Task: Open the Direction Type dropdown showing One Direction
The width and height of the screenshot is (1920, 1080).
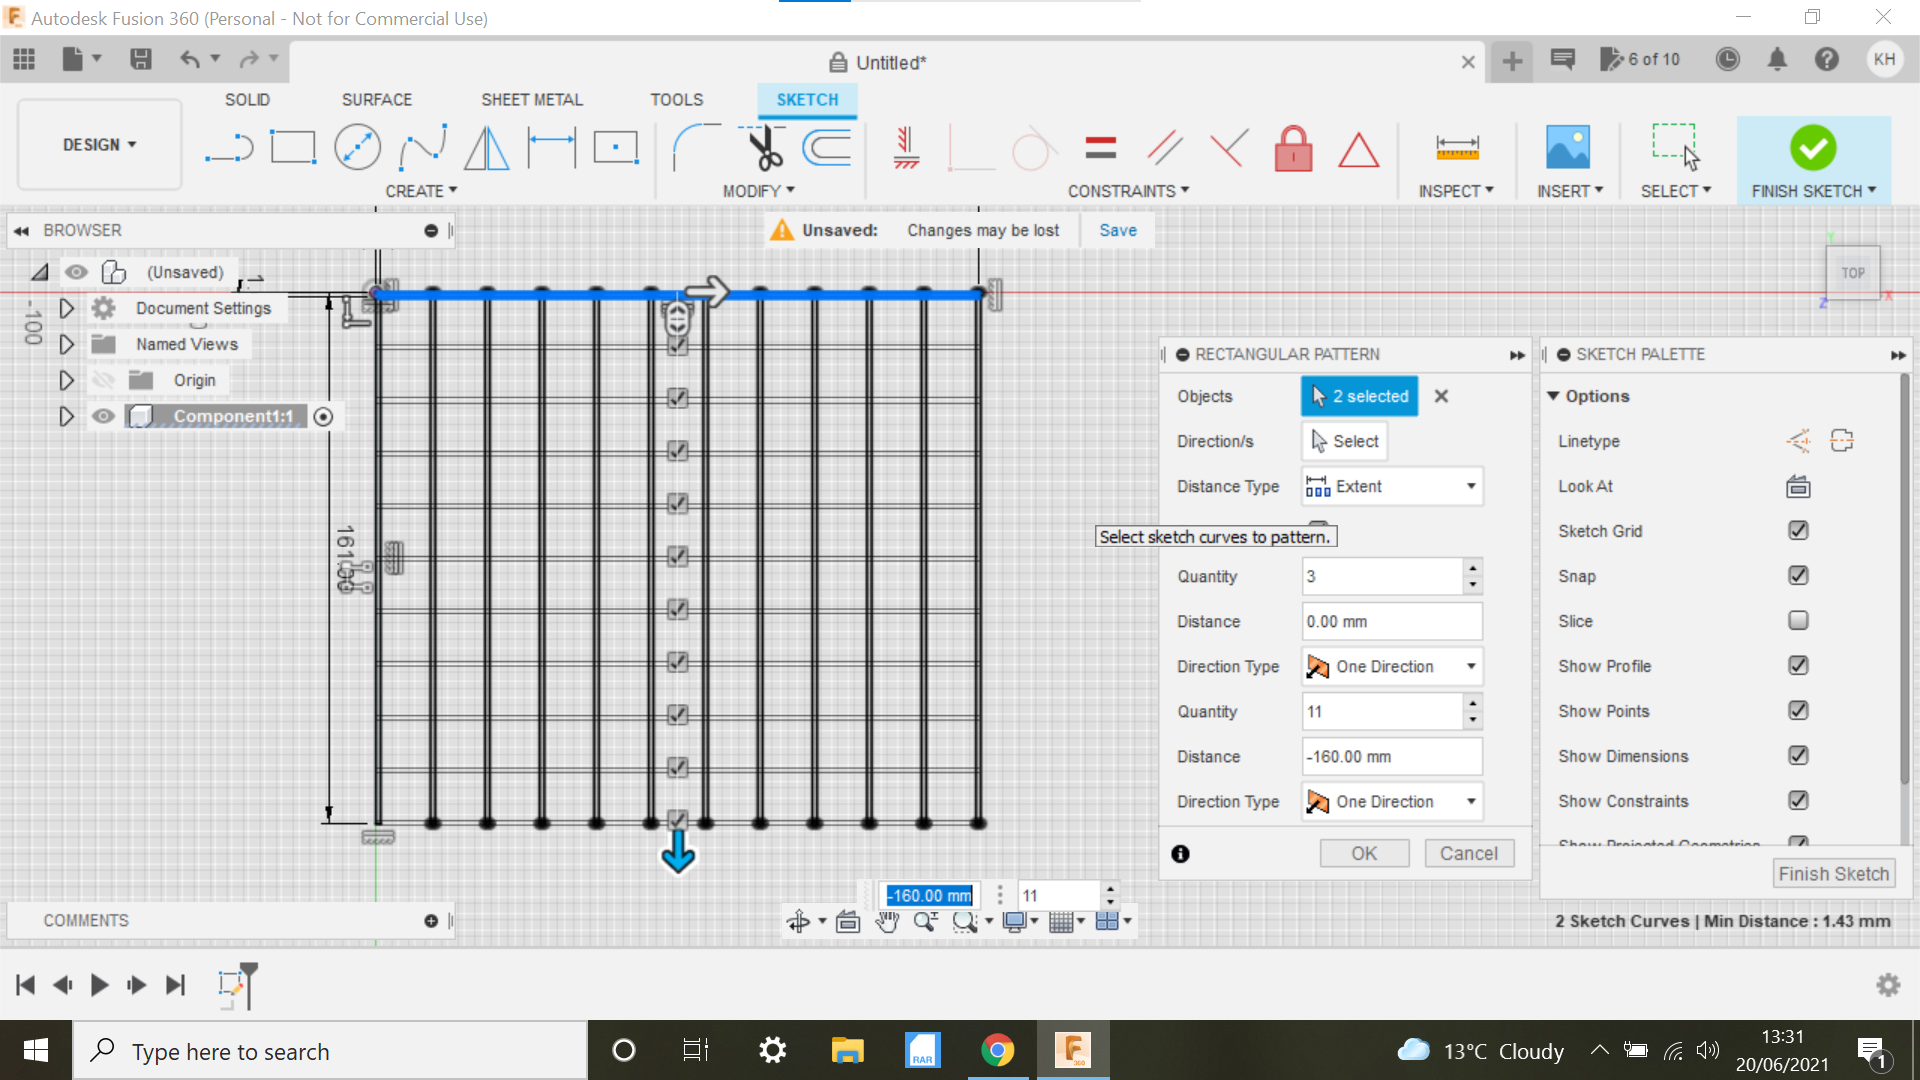Action: coord(1470,666)
